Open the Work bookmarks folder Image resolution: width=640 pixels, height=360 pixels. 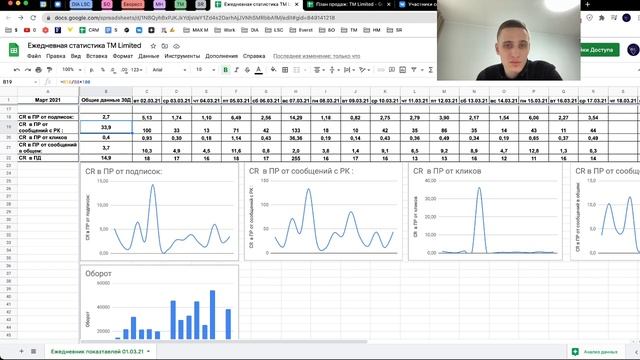[x=225, y=30]
